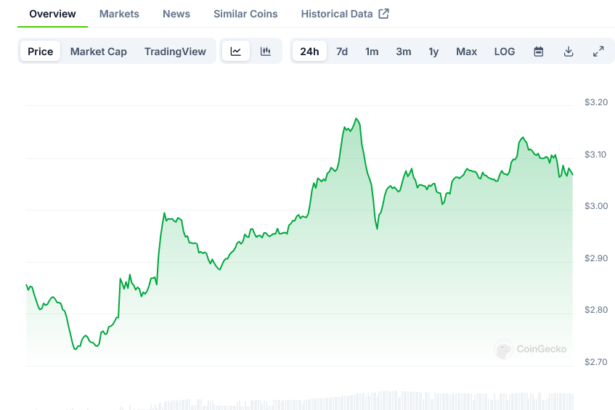Switch to TradingView chart mode
This screenshot has height=410, width=615.
click(x=176, y=52)
